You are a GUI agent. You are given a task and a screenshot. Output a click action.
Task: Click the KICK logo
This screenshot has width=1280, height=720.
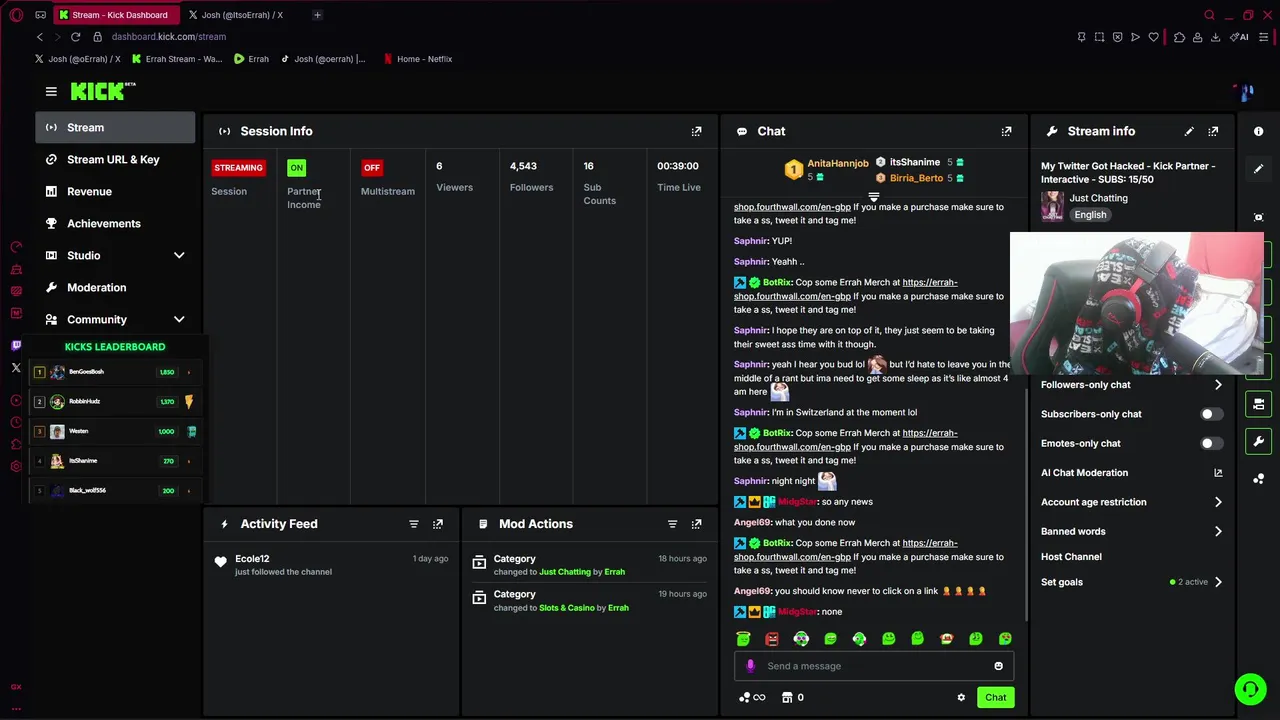pyautogui.click(x=103, y=91)
